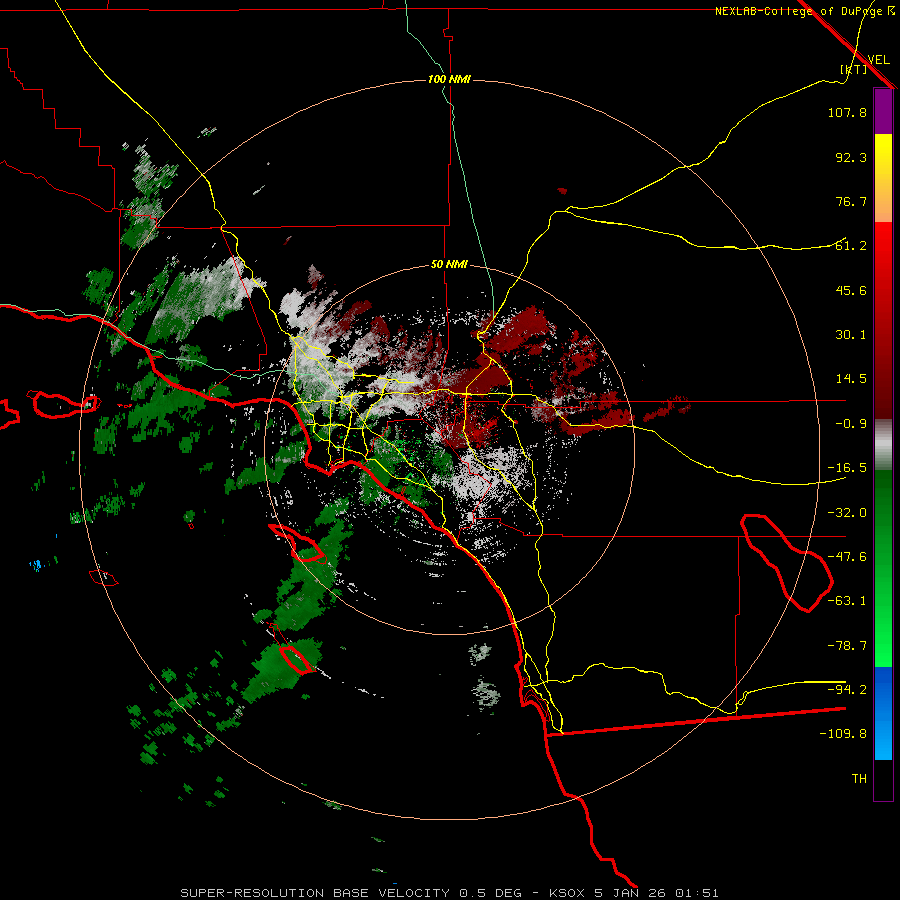Select the -63.1 scale value
The height and width of the screenshot is (900, 900).
point(847,601)
